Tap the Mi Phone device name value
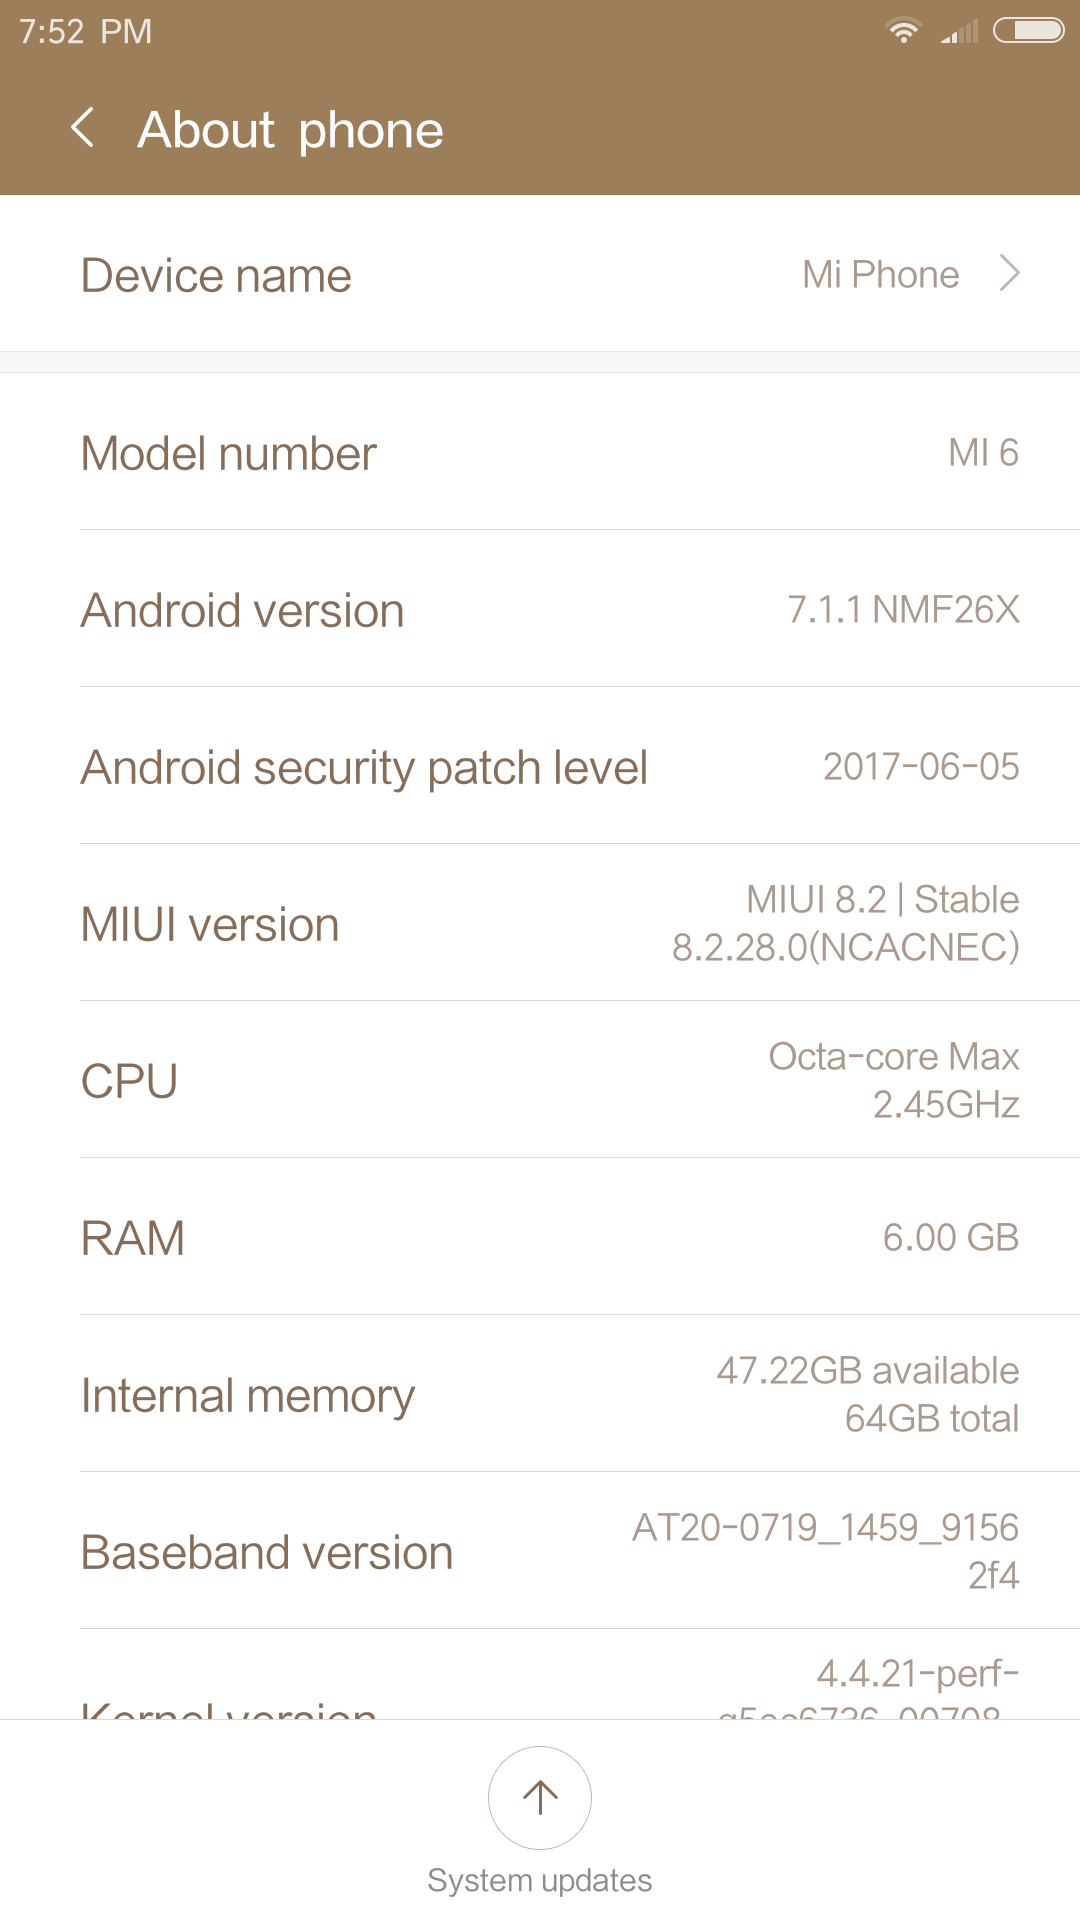The width and height of the screenshot is (1080, 1920). (x=880, y=275)
